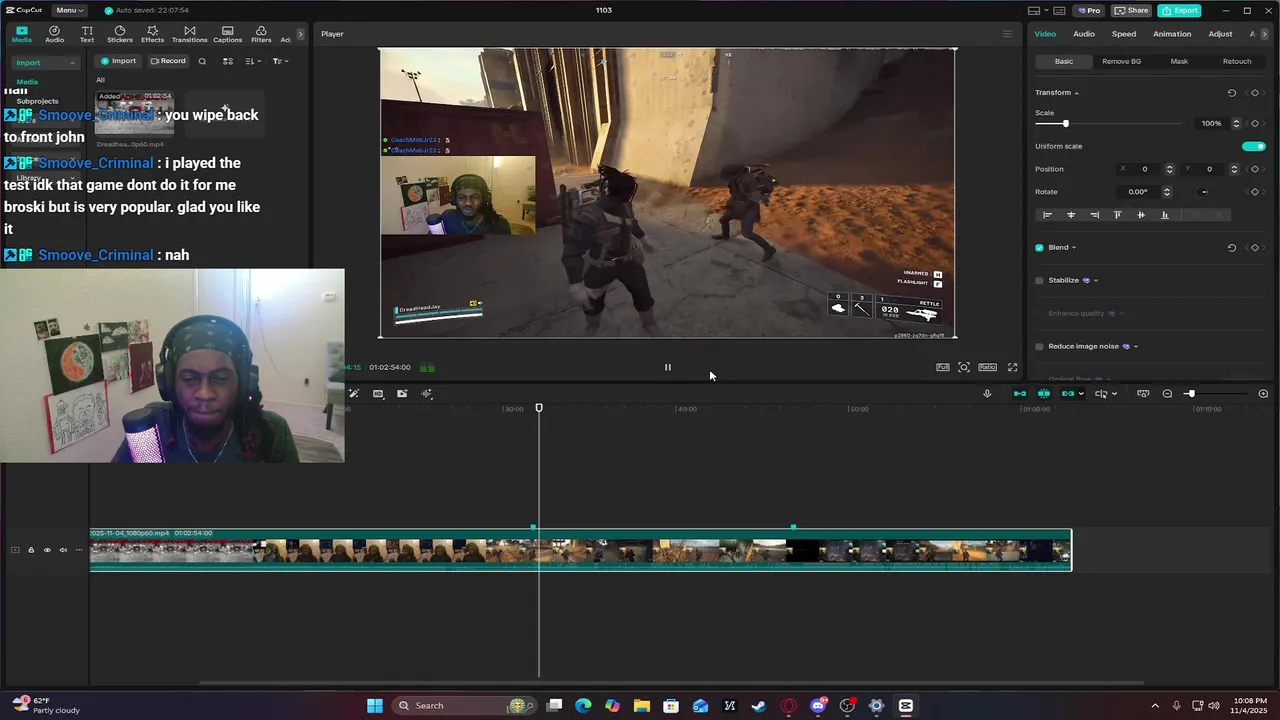Select the Retouch sub-tab
The width and height of the screenshot is (1280, 720).
tap(1237, 61)
